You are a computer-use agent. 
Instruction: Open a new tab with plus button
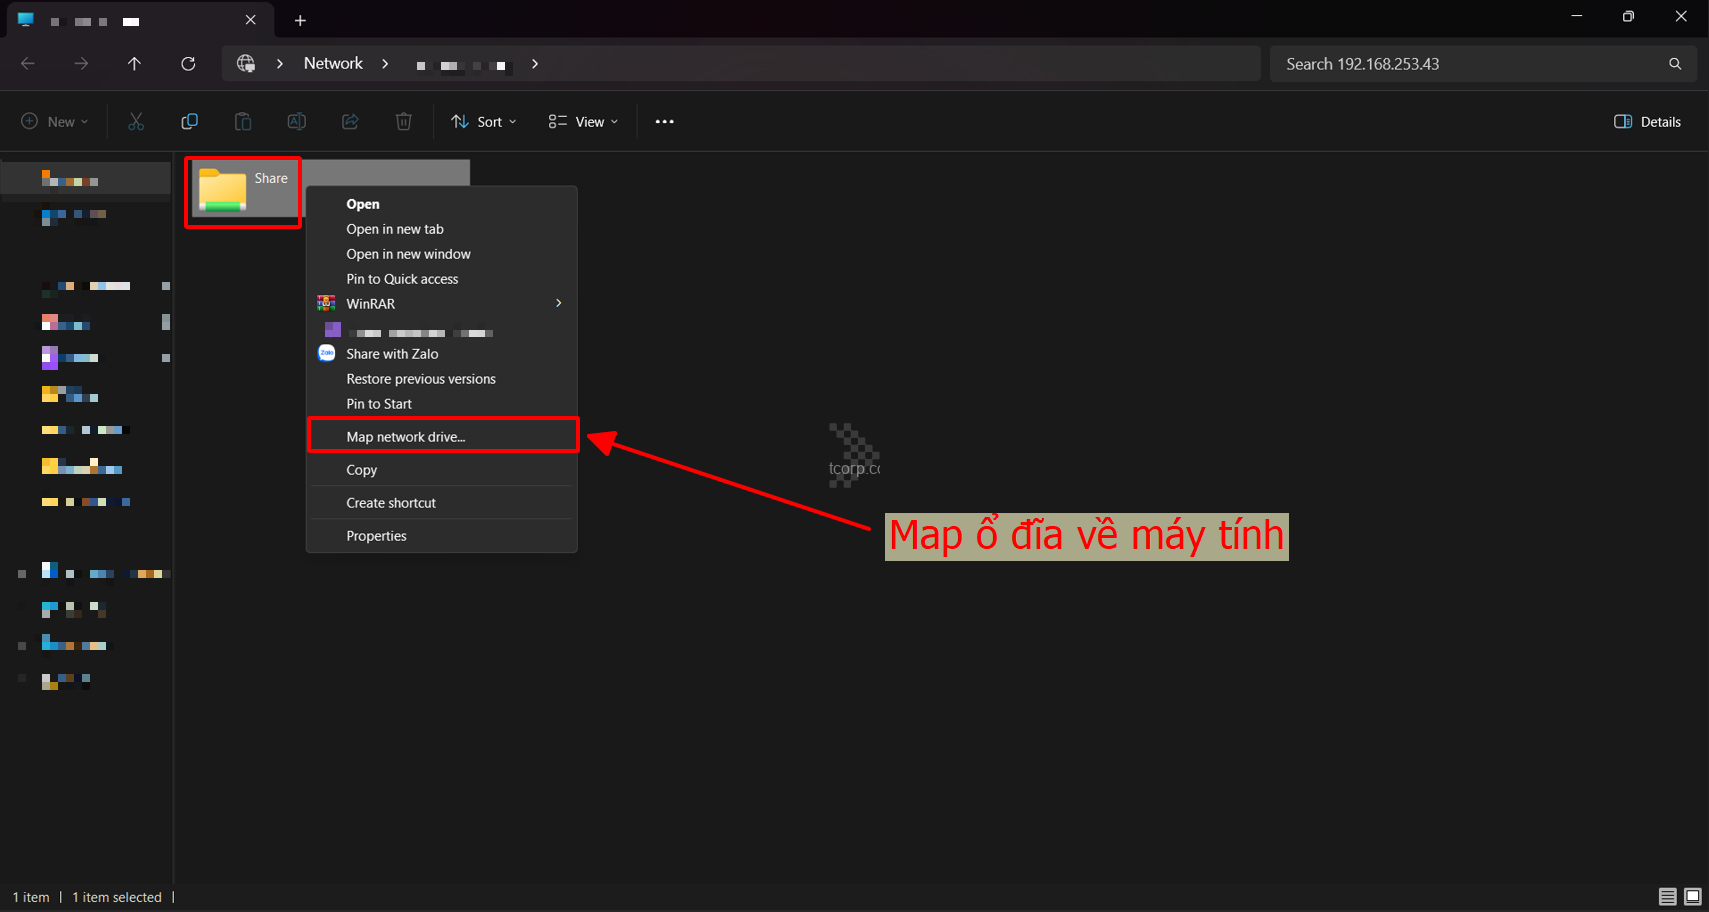[300, 20]
